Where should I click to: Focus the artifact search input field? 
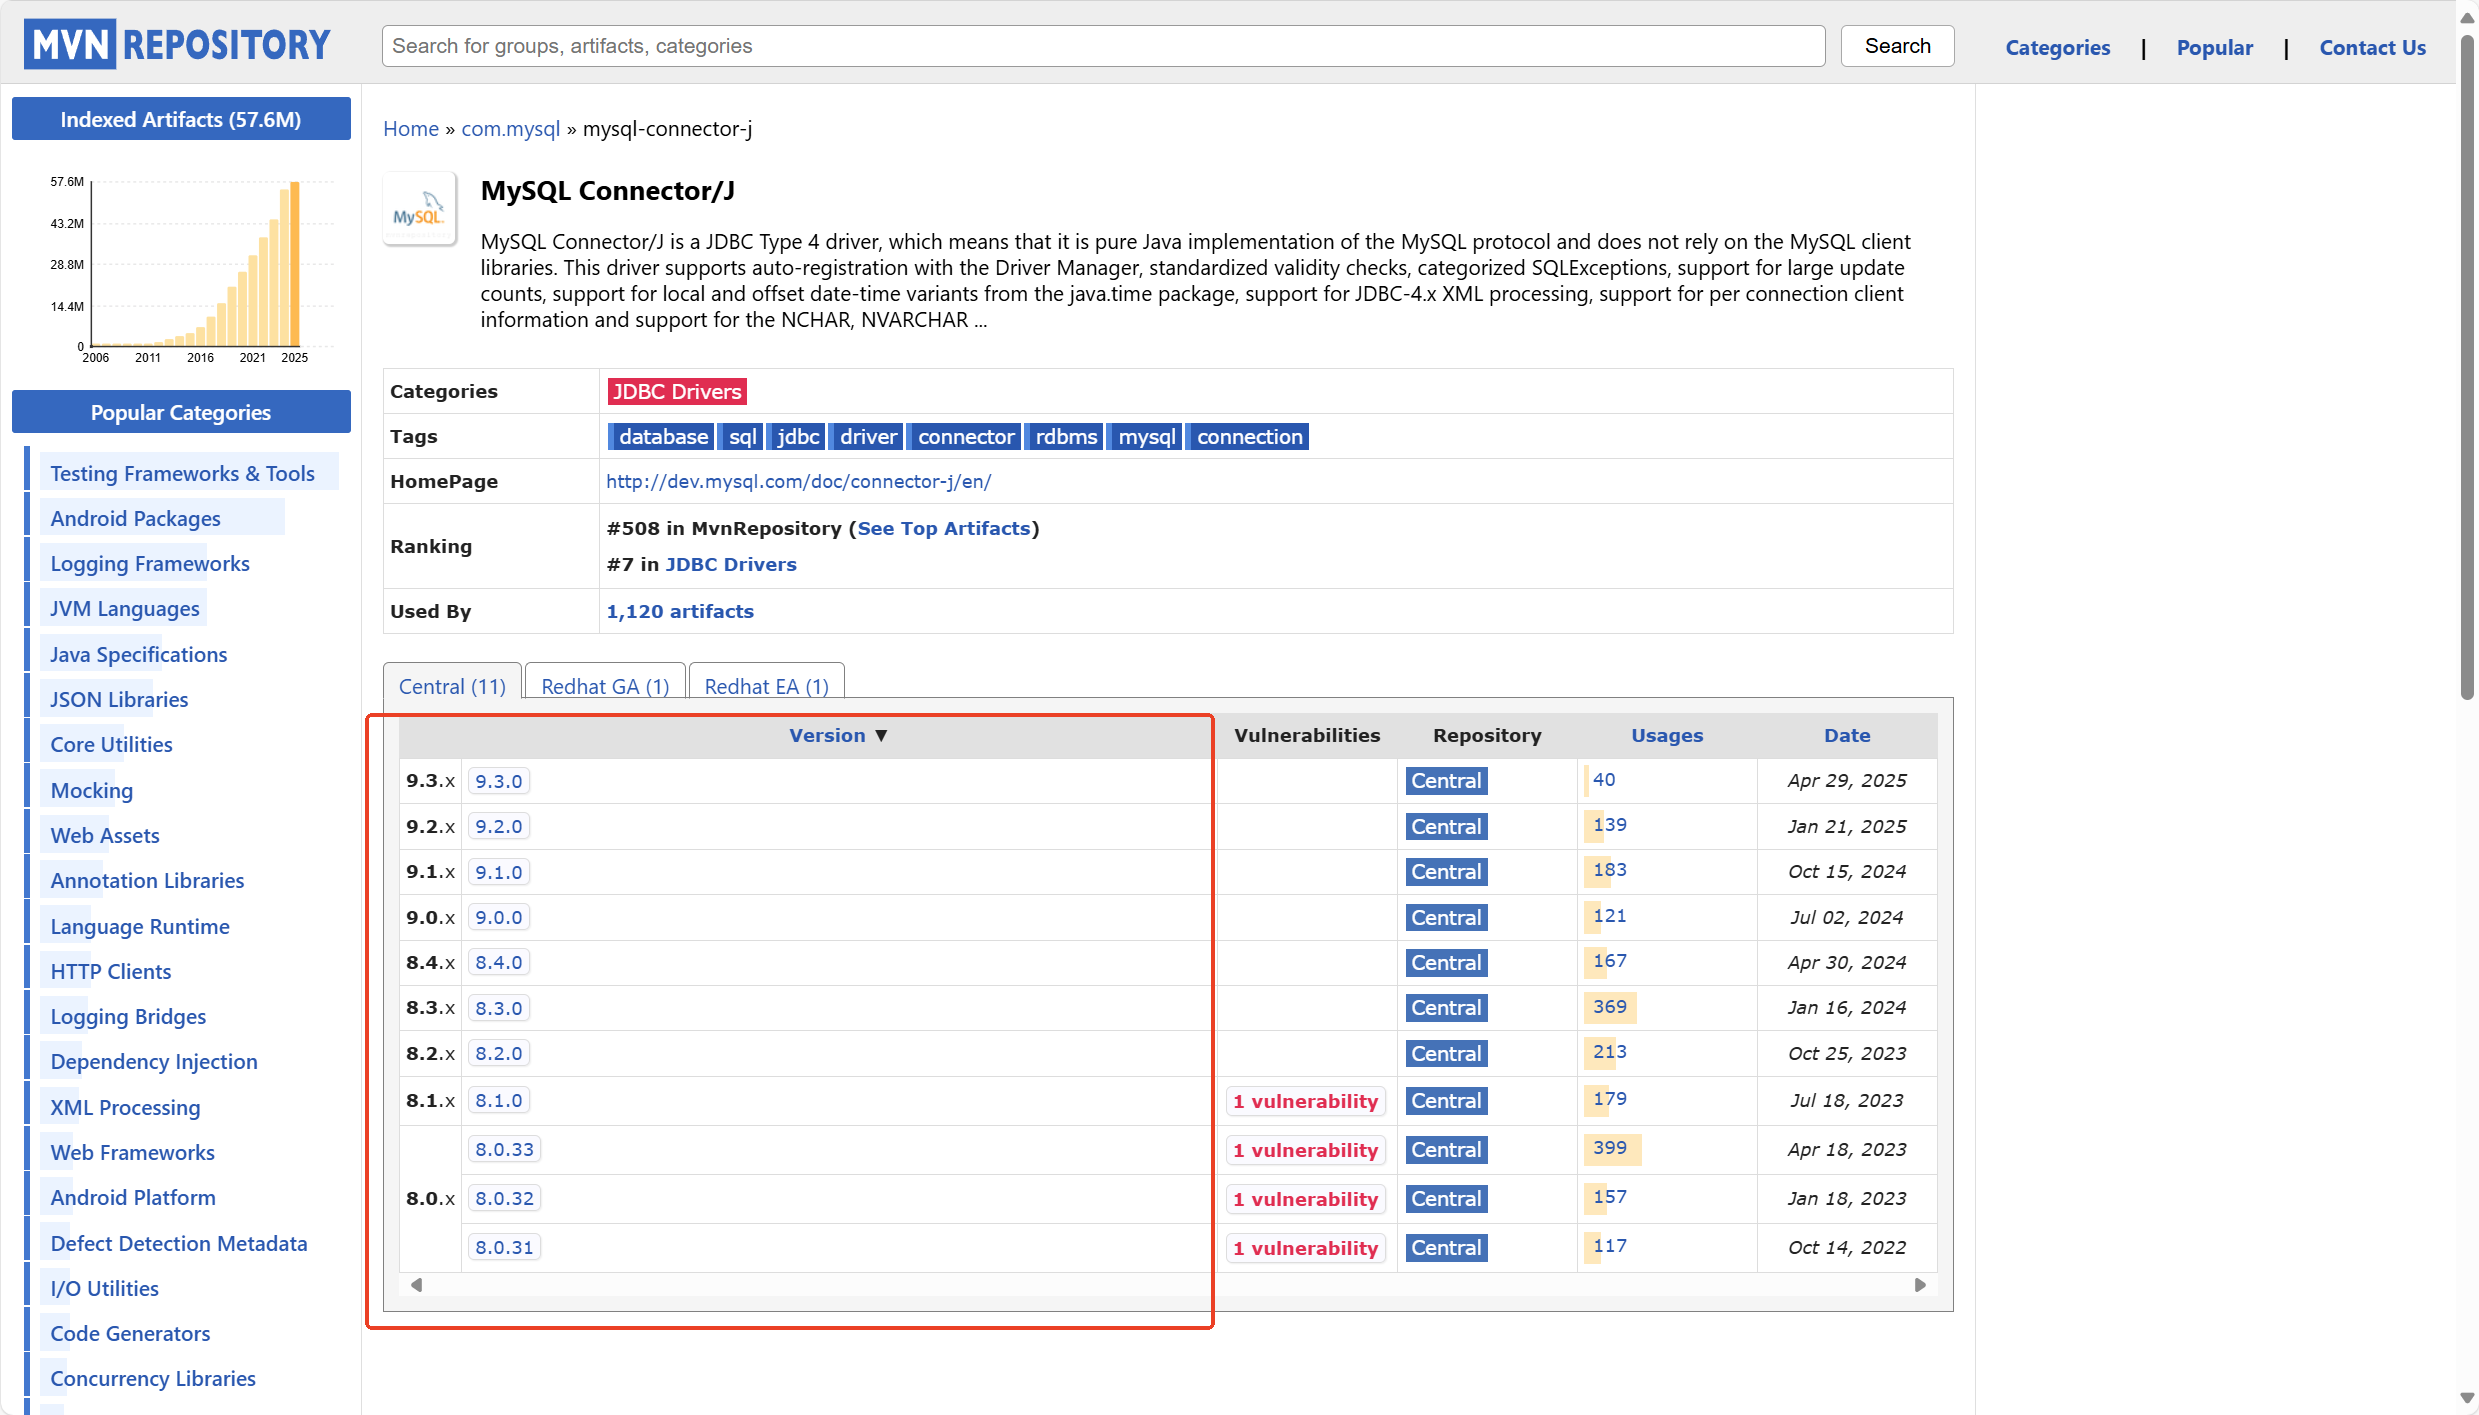(x=1102, y=46)
